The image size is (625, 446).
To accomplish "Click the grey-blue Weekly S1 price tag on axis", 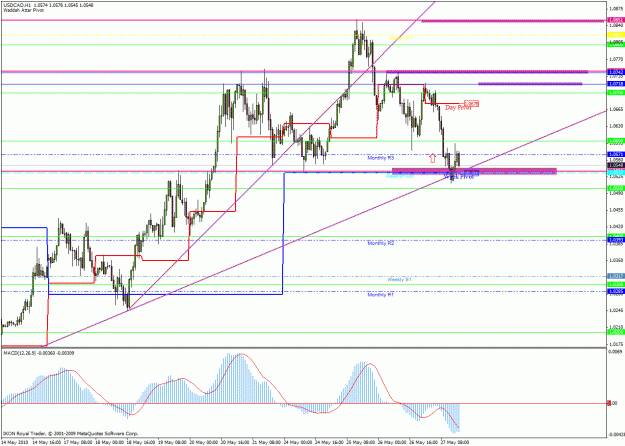I will click(x=615, y=276).
